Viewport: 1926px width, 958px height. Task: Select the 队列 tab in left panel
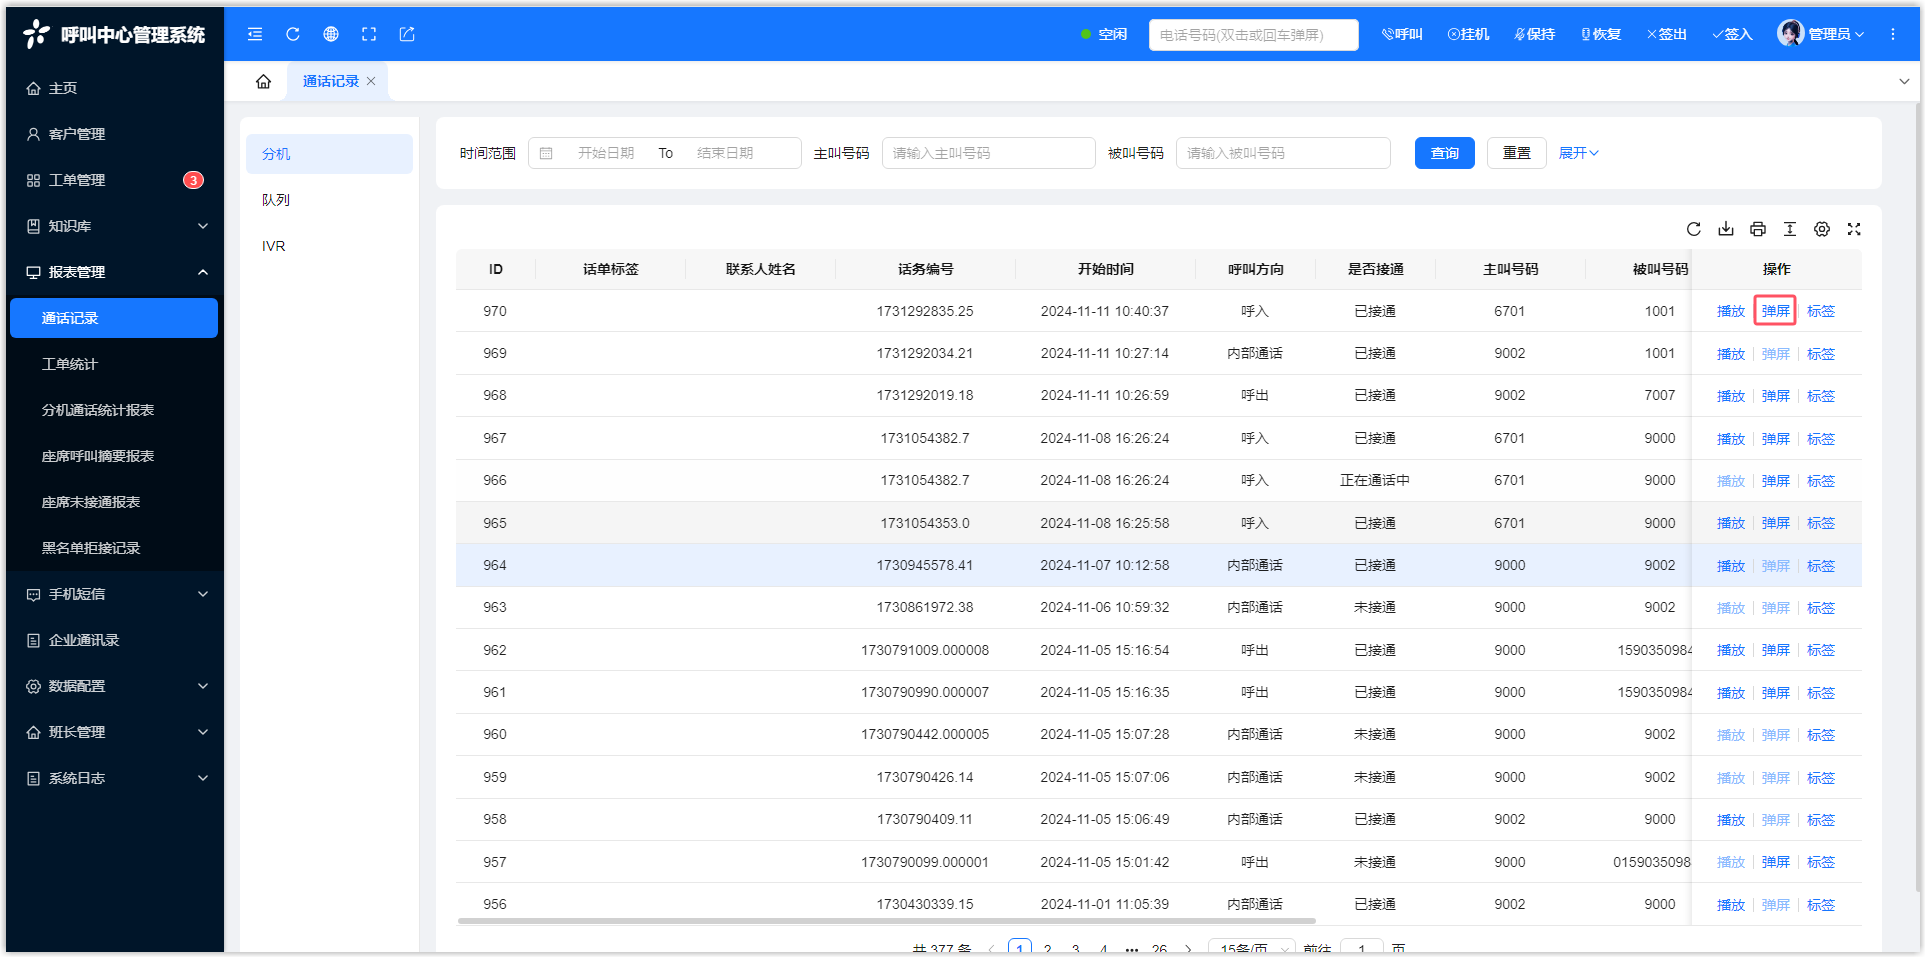276,200
